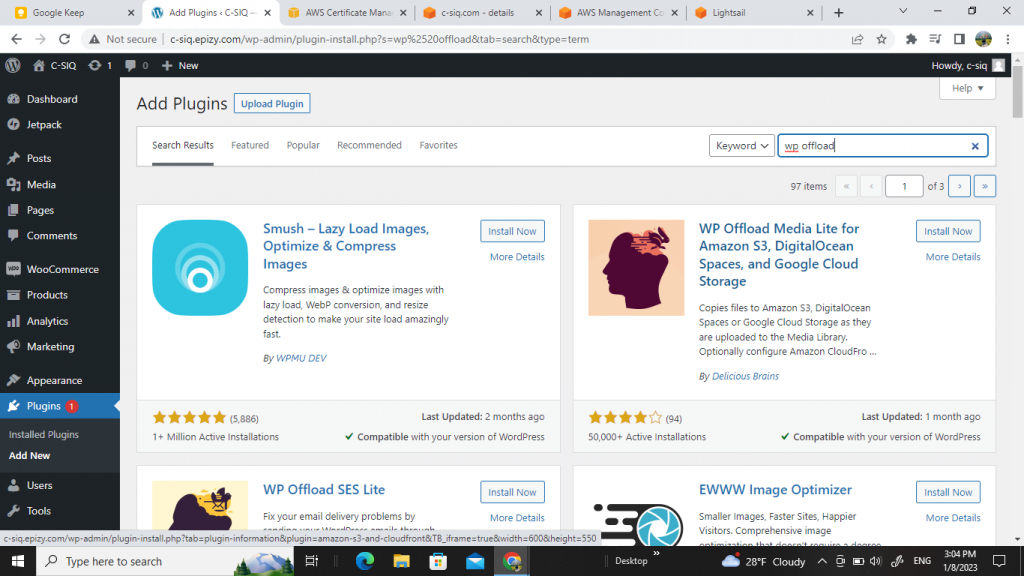
Task: Go to next page of results
Action: click(x=959, y=186)
